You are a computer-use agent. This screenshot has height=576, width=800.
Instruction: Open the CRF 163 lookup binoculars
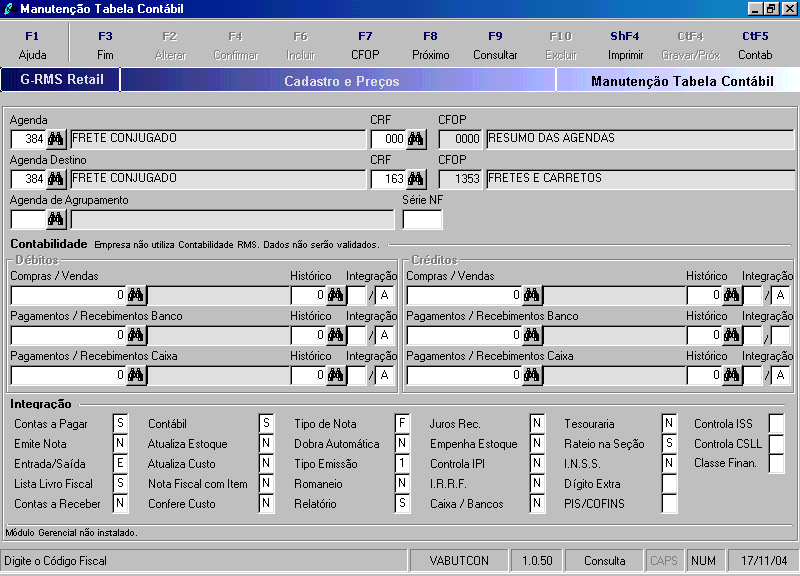click(x=415, y=179)
